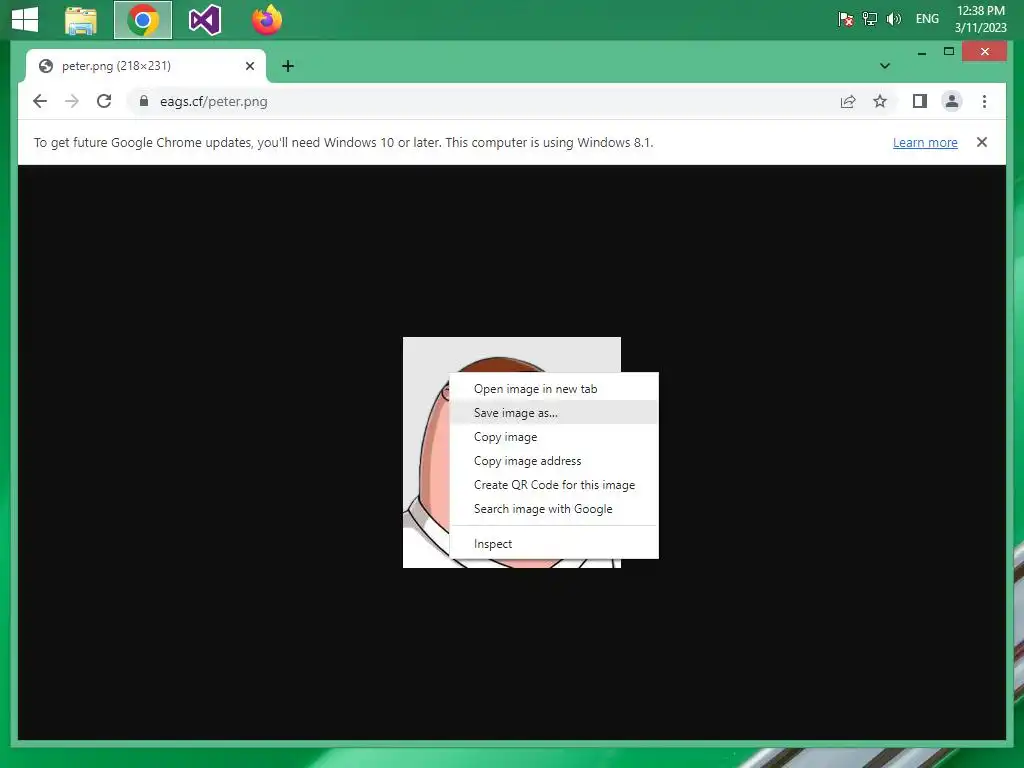
Task: Launch Firefox from the taskbar
Action: coord(267,20)
